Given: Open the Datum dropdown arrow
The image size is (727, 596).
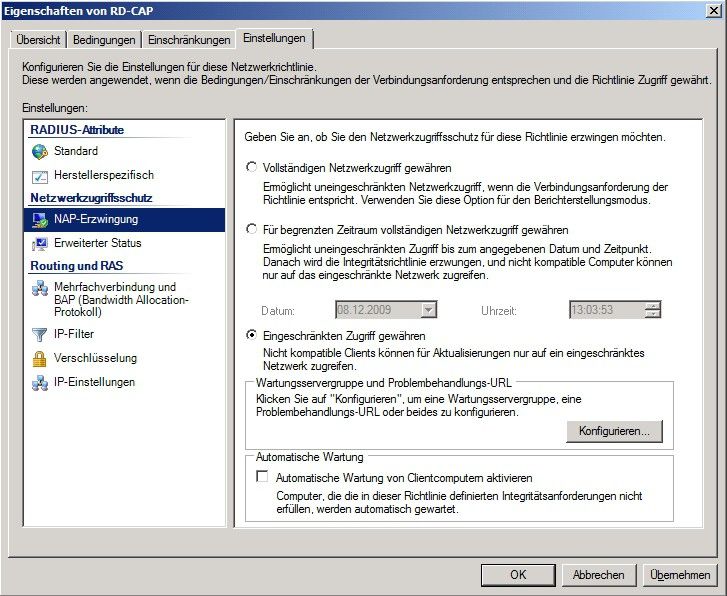Looking at the screenshot, I should coord(428,310).
